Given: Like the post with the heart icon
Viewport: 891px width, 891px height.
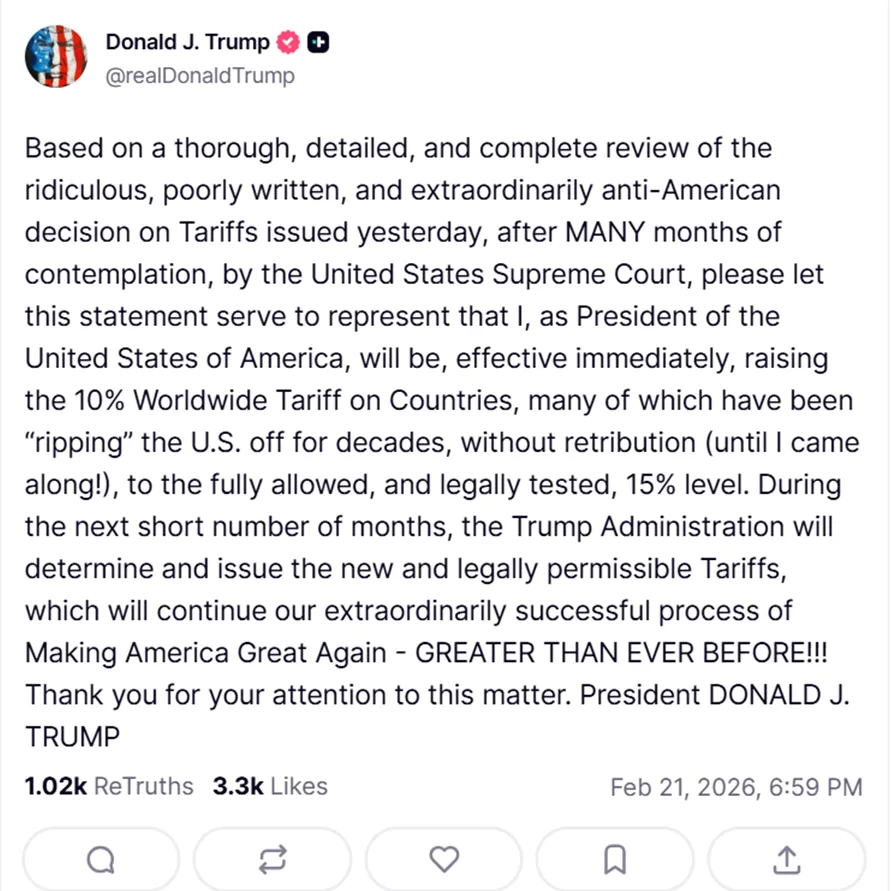Looking at the screenshot, I should click(444, 858).
